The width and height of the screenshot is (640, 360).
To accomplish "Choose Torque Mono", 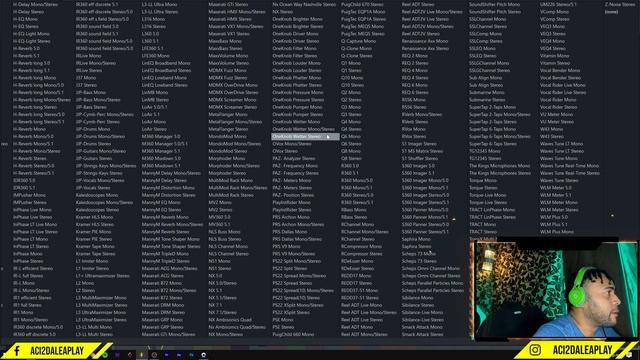I will click(x=482, y=180).
